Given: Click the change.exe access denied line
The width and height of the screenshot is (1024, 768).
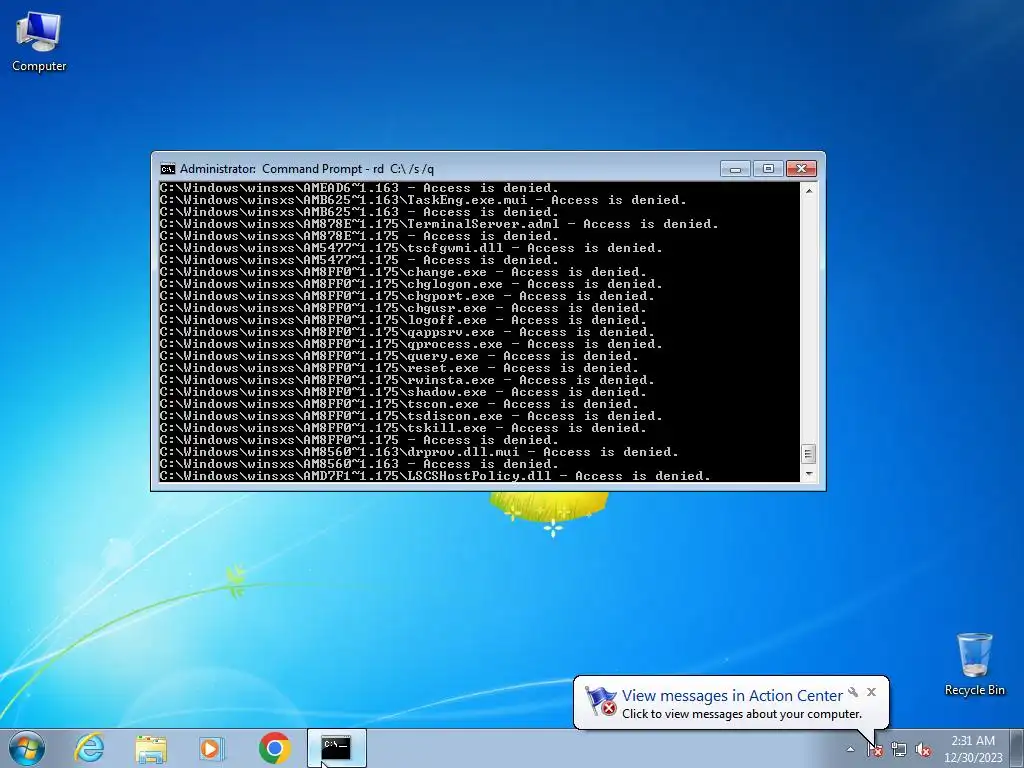Looking at the screenshot, I should [x=403, y=272].
